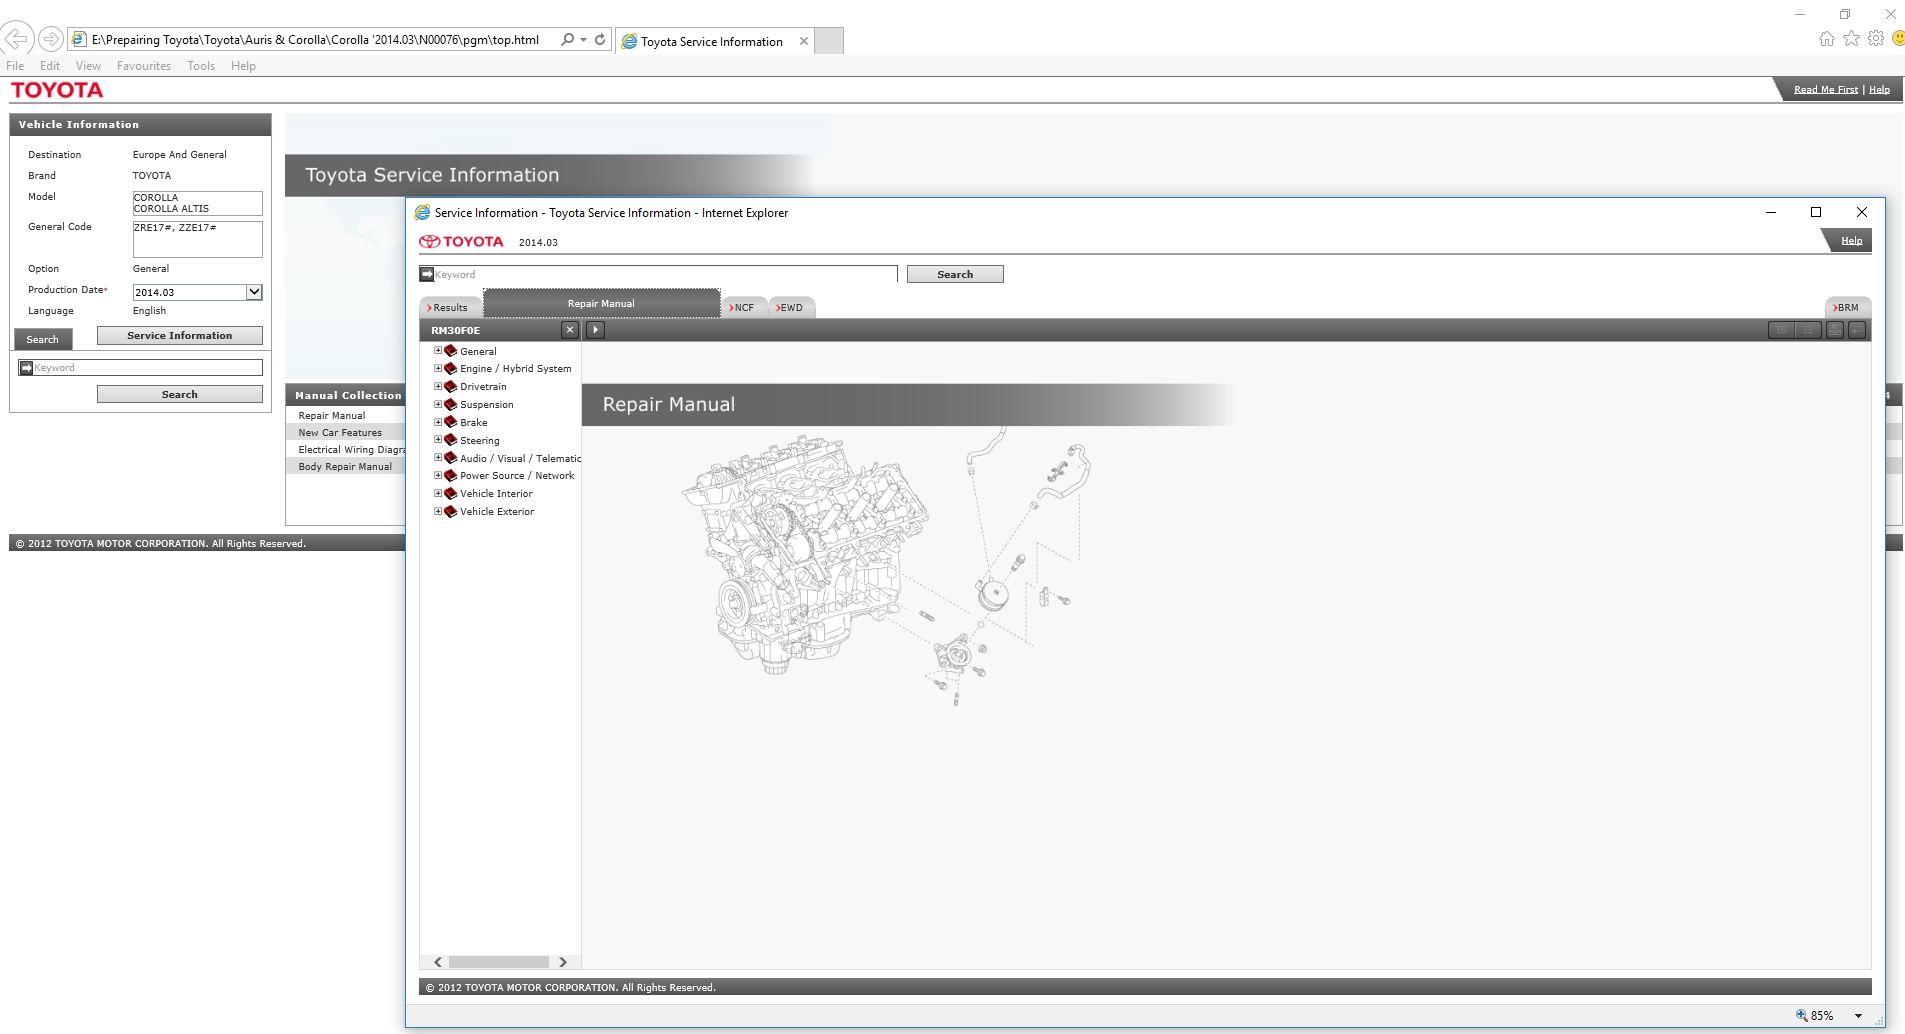Open the zoom level dropdown at 85%
The height and width of the screenshot is (1034, 1905).
point(1858,1016)
